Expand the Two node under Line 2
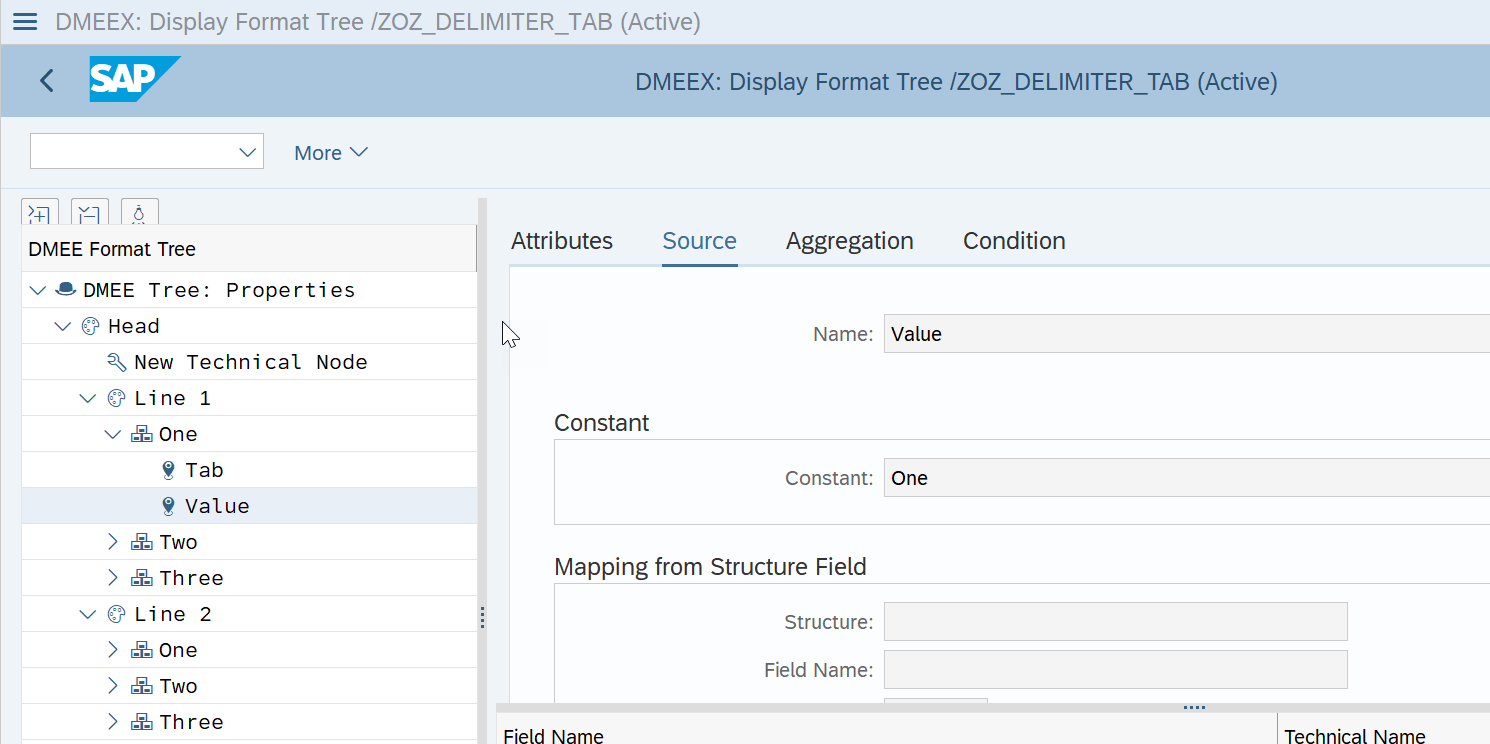 click(113, 686)
